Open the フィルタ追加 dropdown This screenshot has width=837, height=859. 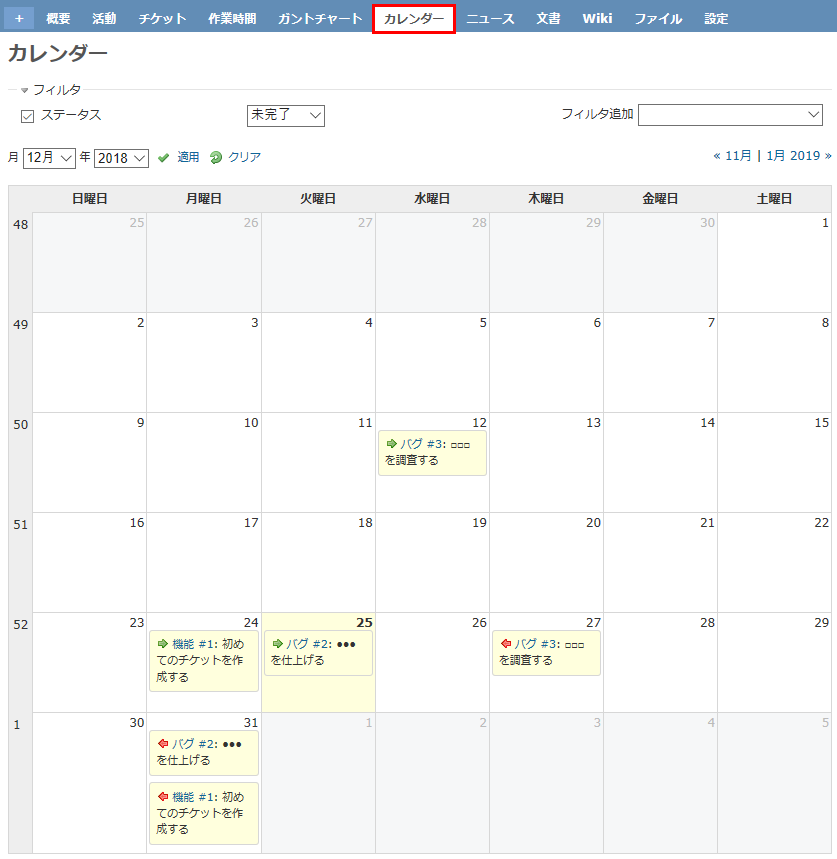pos(729,116)
